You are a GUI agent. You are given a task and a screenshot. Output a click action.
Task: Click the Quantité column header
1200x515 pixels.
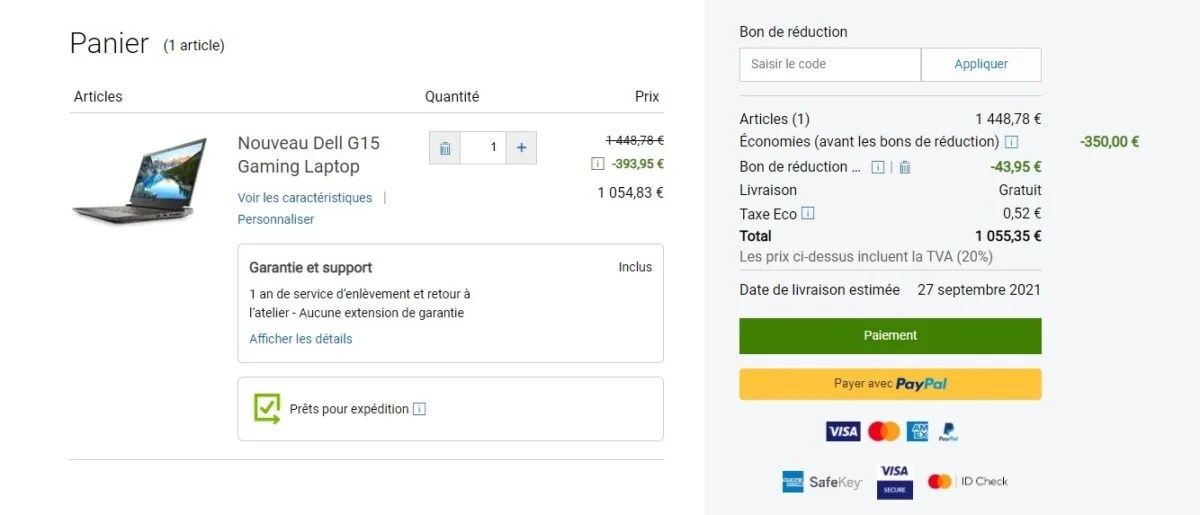[452, 97]
